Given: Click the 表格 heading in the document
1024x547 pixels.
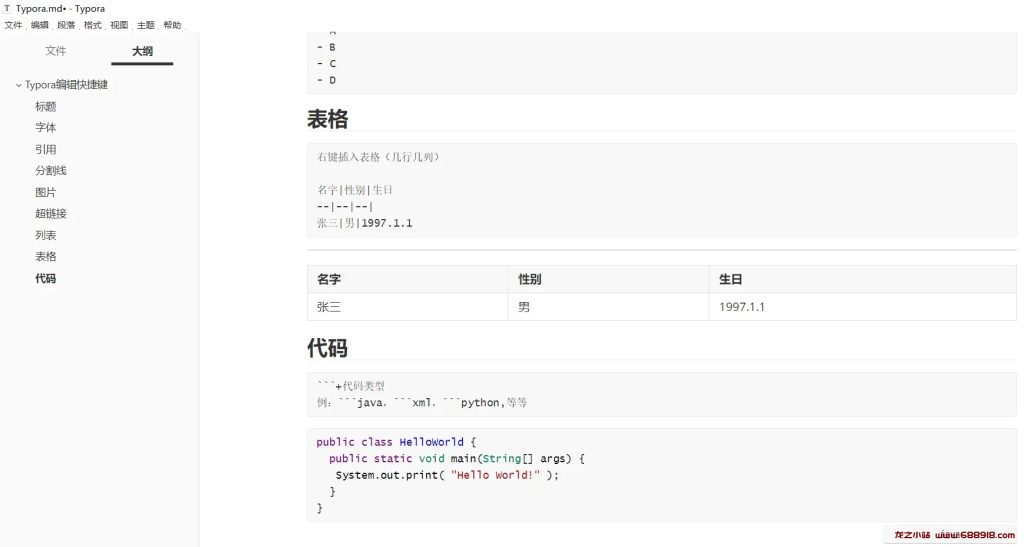Looking at the screenshot, I should 328,119.
